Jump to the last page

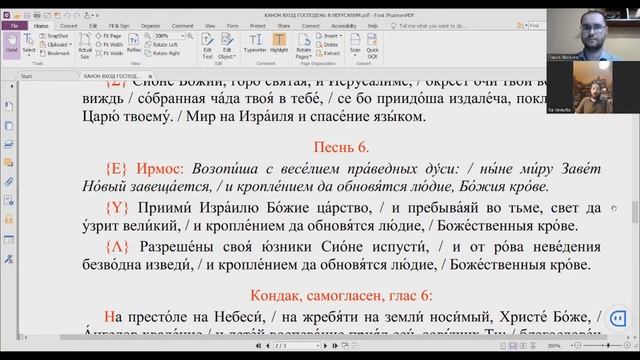[335, 346]
